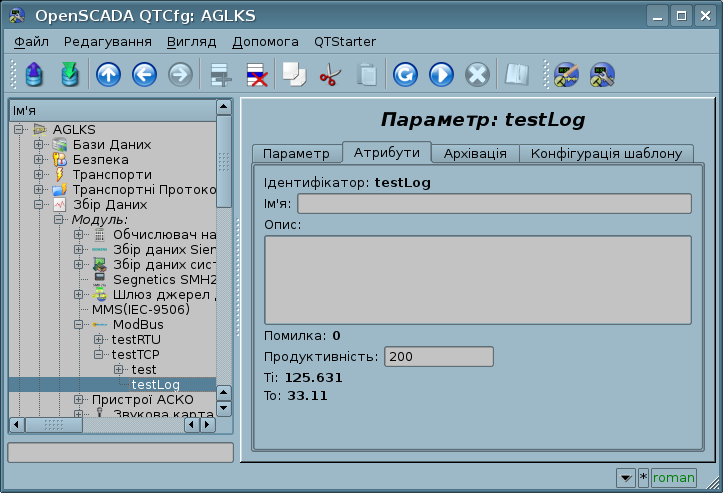Click the roman user button
Viewport: 723px width, 493px height.
[673, 477]
